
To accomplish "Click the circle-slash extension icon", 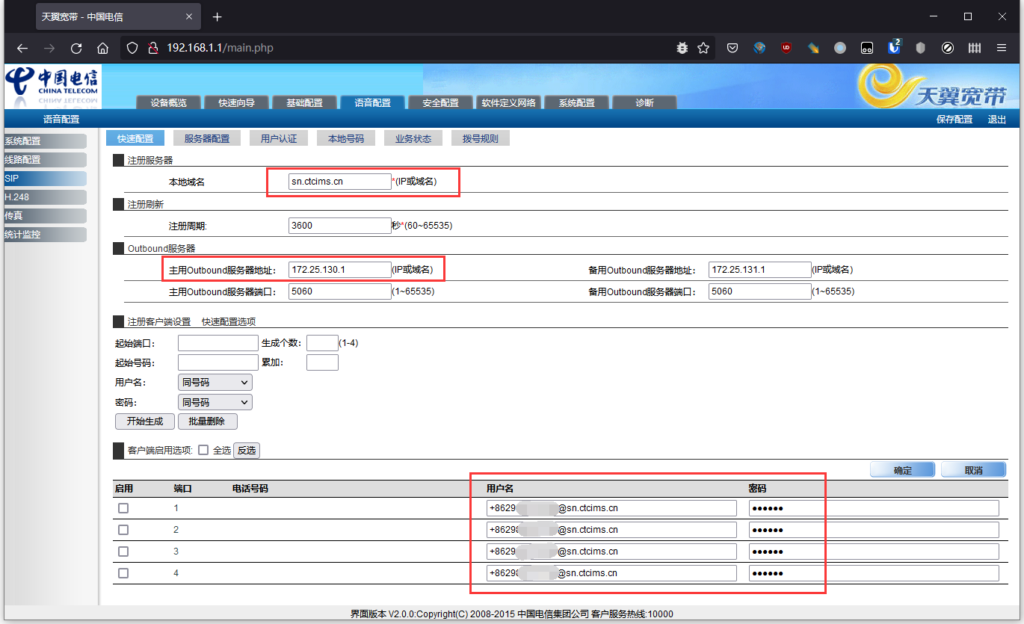I will coord(948,48).
